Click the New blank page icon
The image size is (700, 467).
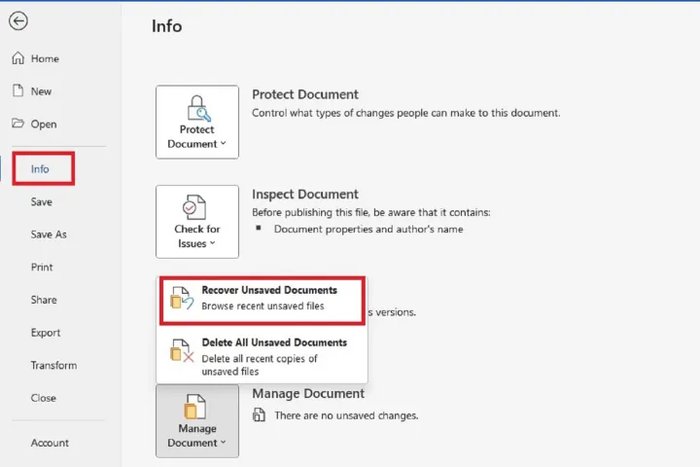coord(18,91)
